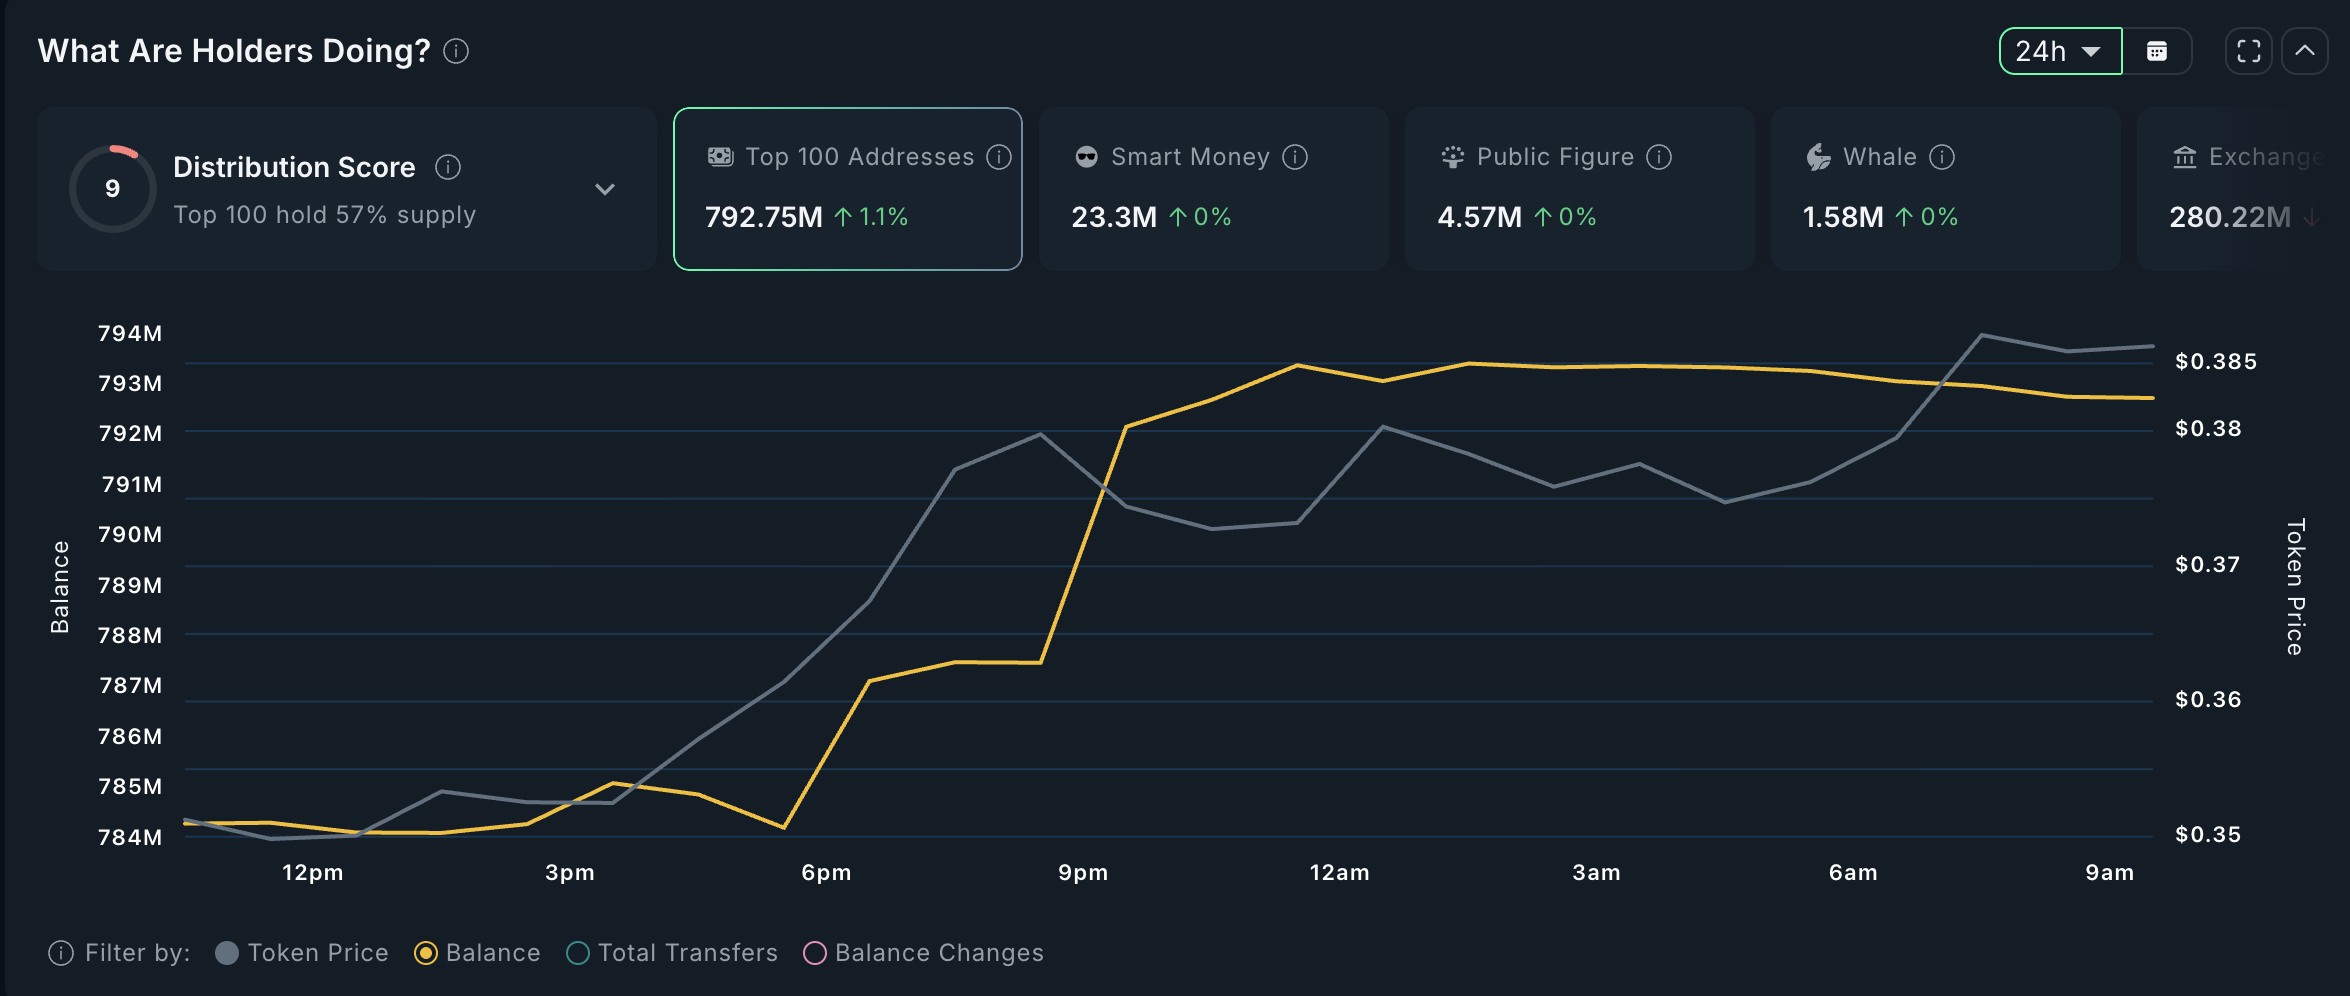
Task: Click the Distribution Score gauge ring
Action: (112, 188)
